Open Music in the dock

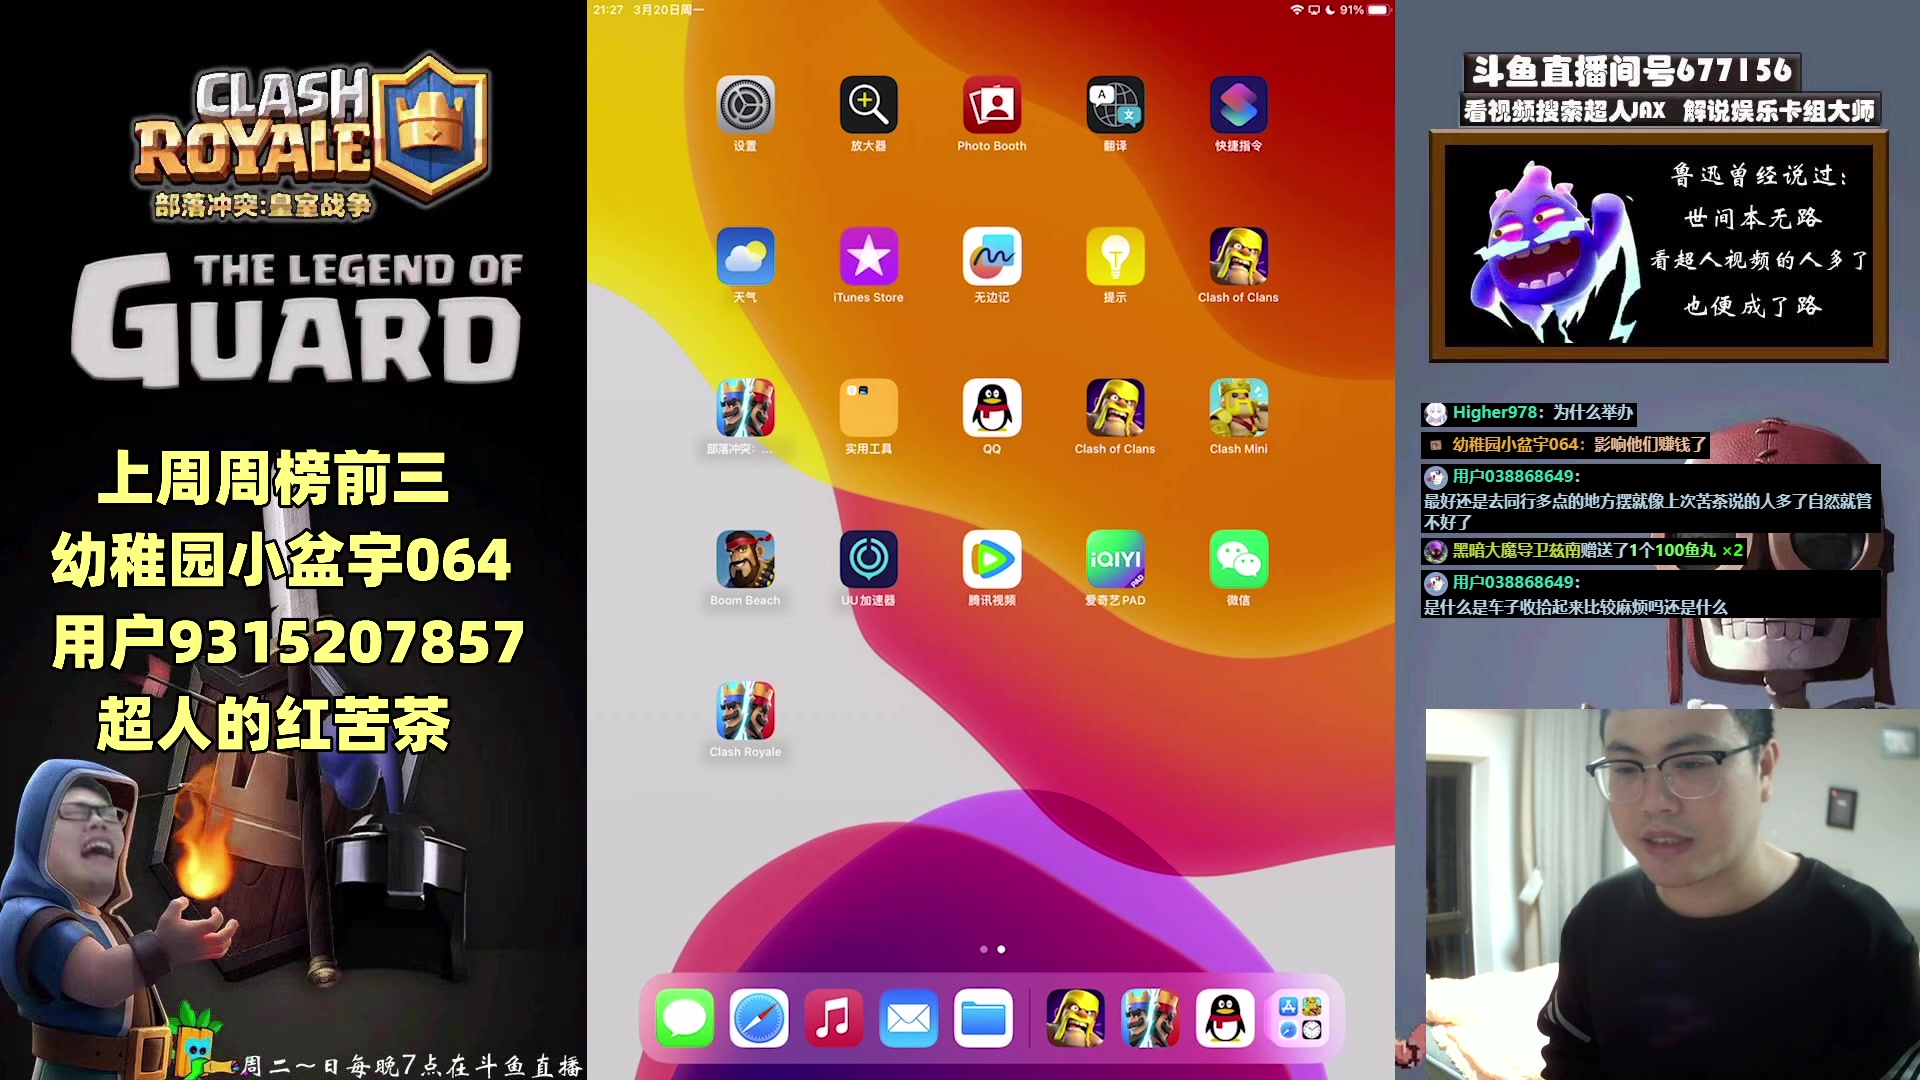tap(833, 1018)
